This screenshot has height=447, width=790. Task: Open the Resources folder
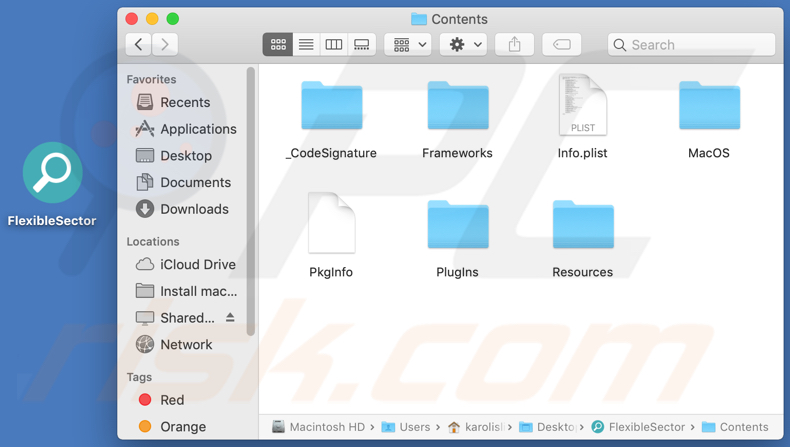(583, 224)
